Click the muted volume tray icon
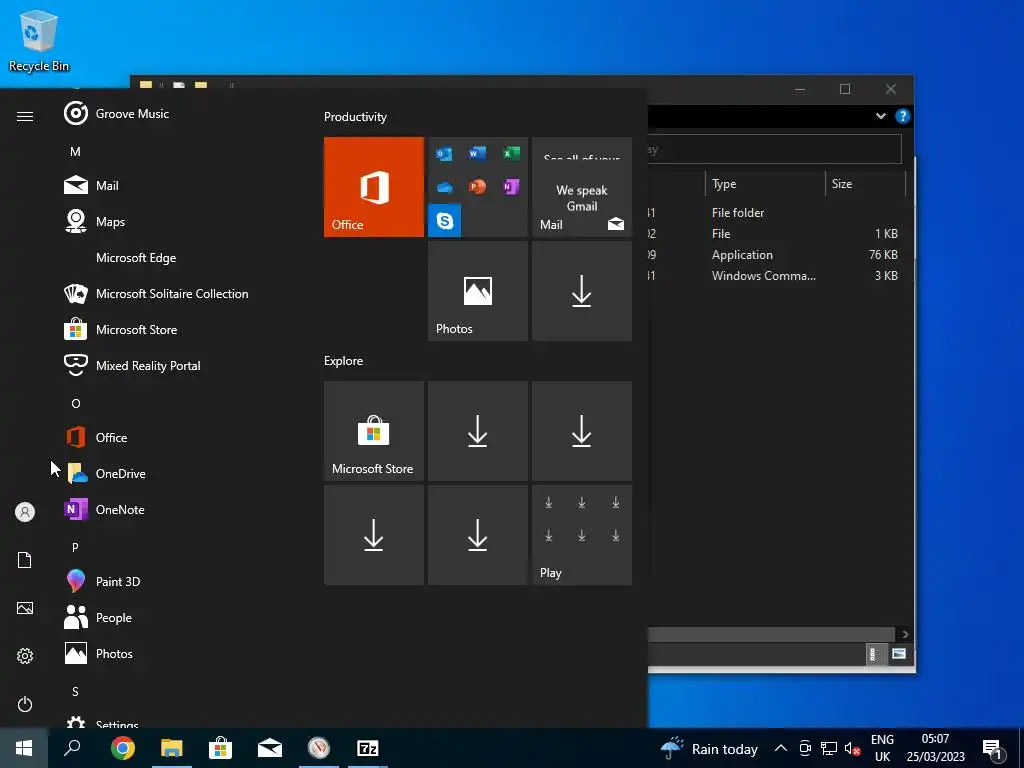The height and width of the screenshot is (768, 1024). click(852, 749)
